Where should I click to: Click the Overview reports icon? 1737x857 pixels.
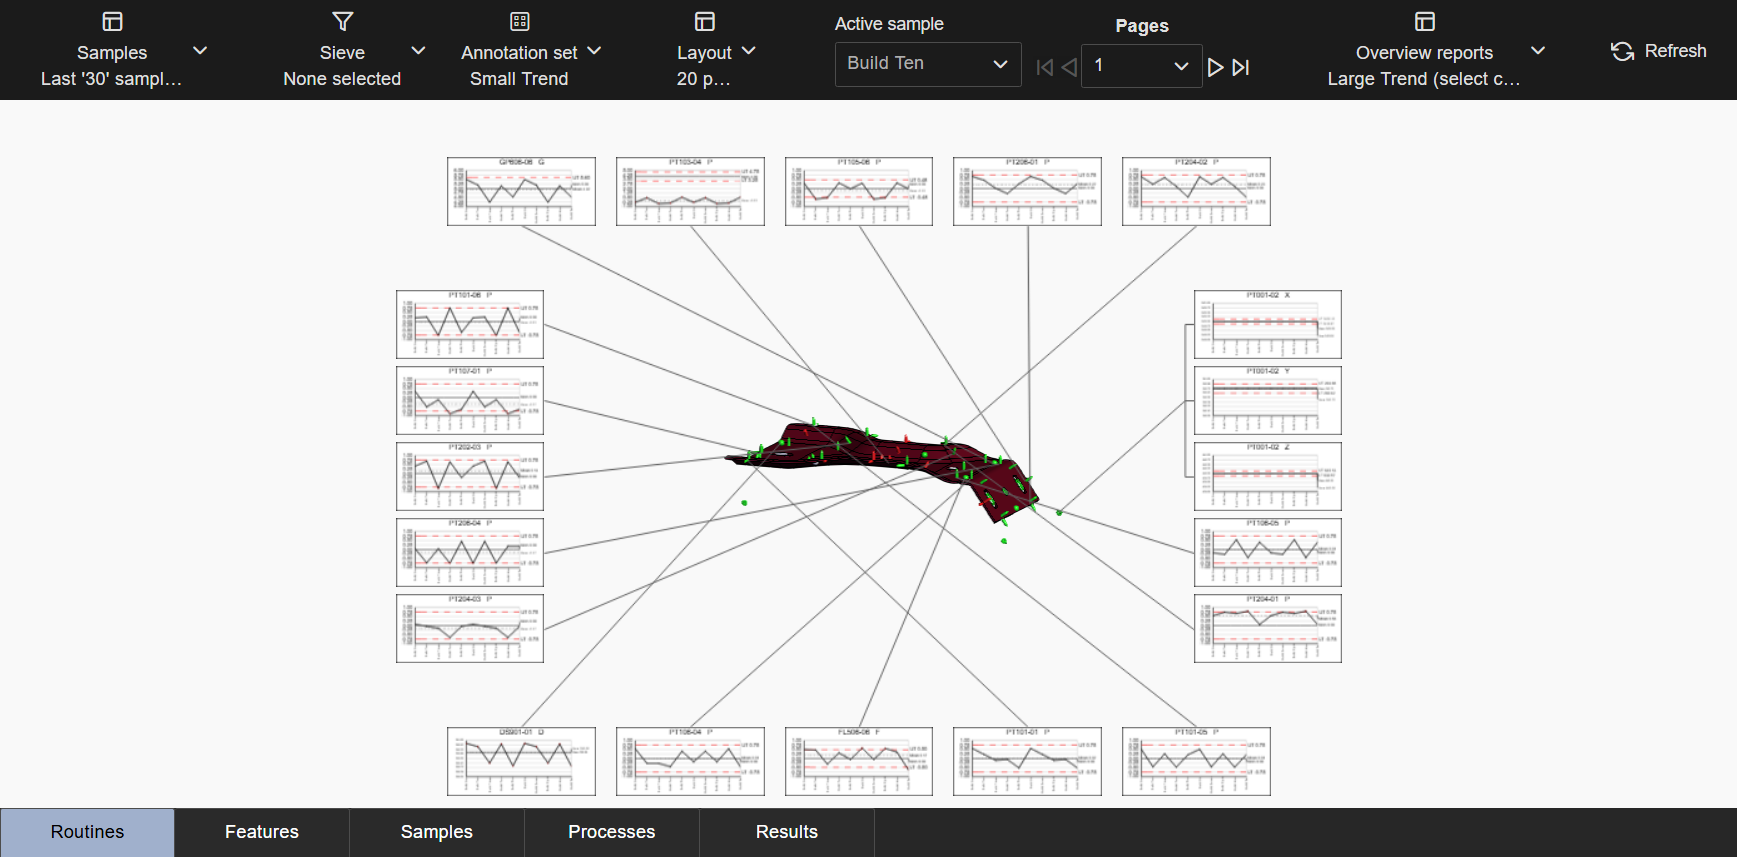tap(1424, 21)
